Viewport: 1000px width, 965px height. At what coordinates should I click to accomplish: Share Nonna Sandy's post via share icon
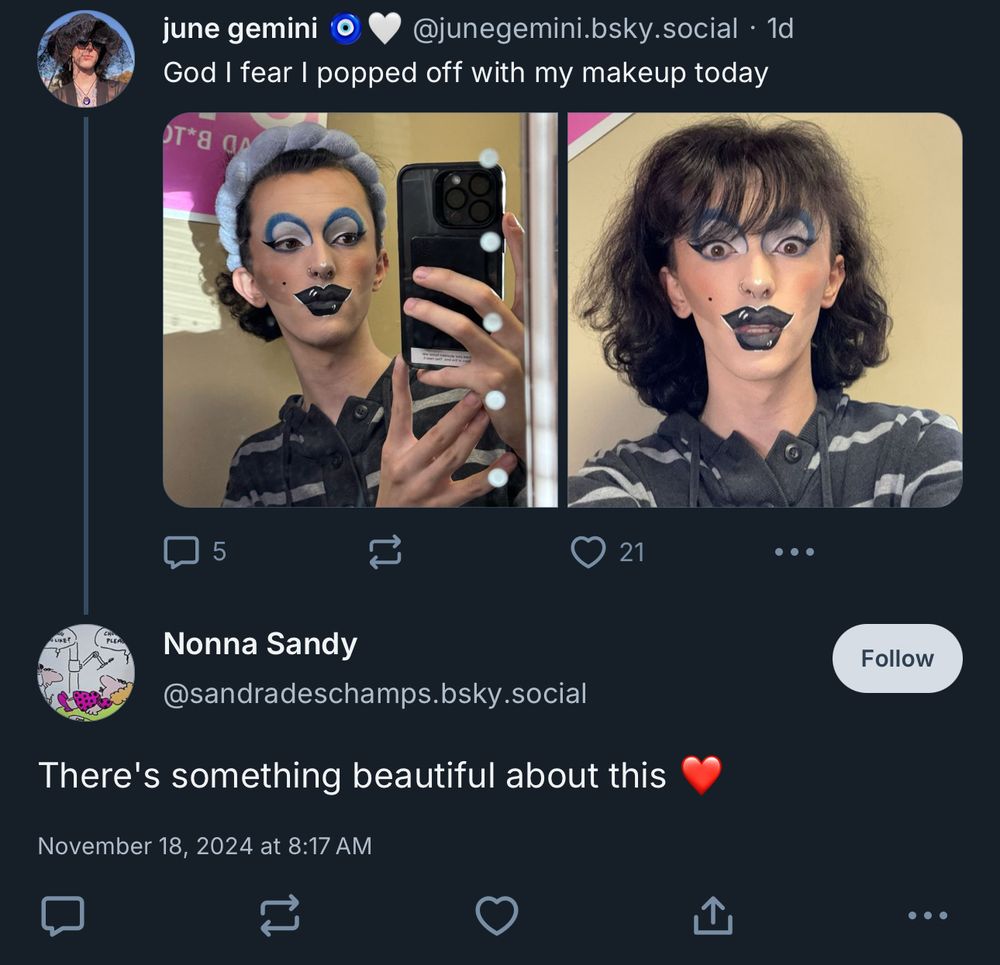coord(713,914)
